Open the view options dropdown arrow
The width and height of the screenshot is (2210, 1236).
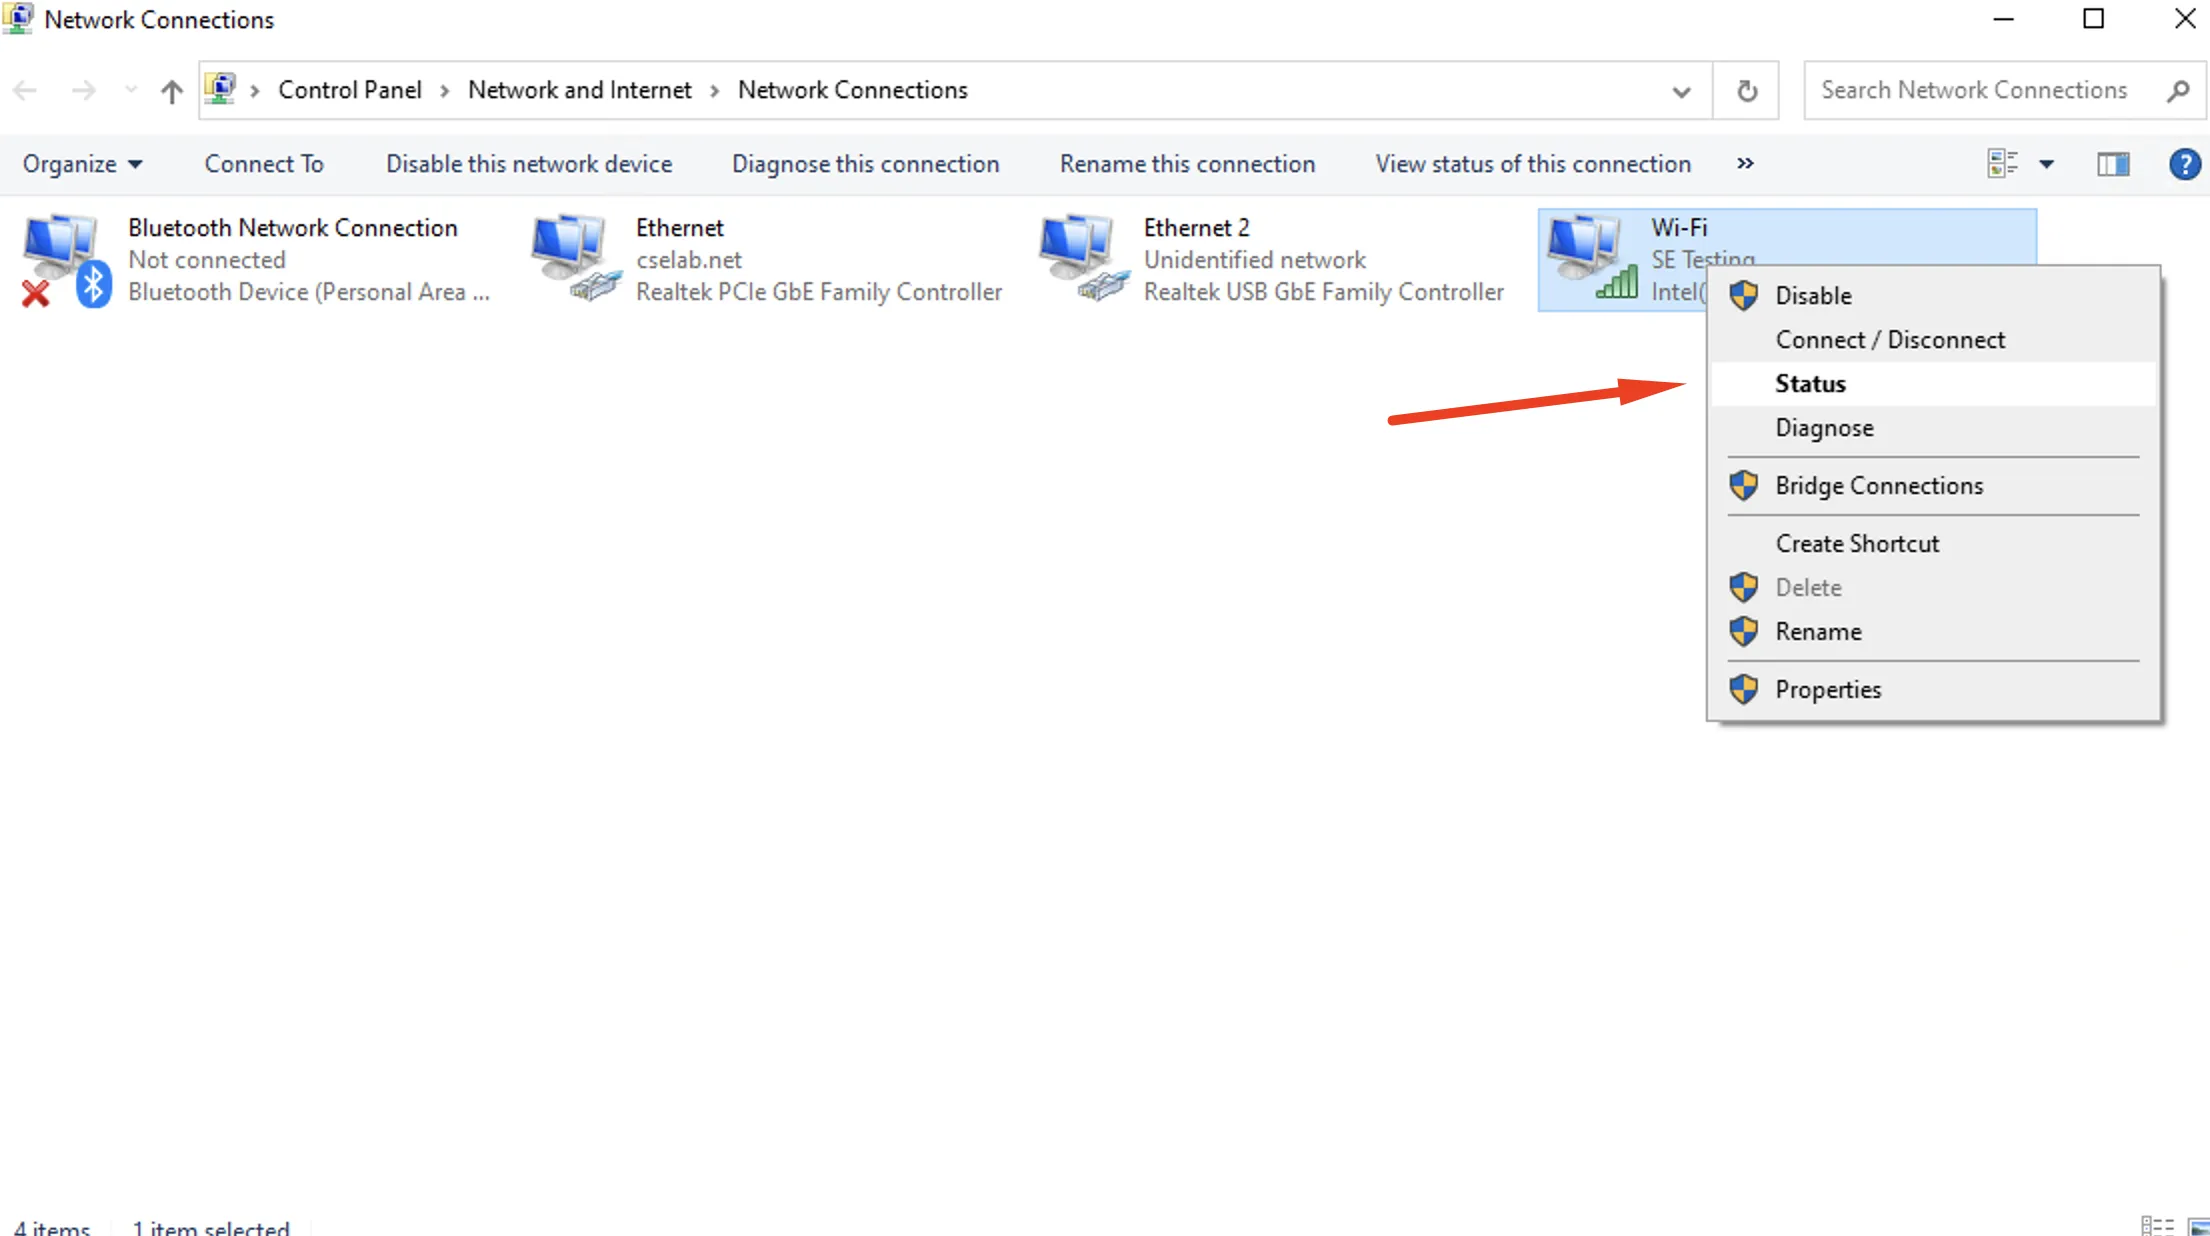tap(2046, 164)
